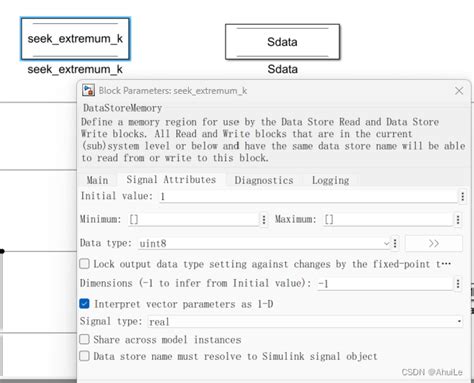Open the Minimum field three-dot options menu
The width and height of the screenshot is (474, 383).
(264, 219)
